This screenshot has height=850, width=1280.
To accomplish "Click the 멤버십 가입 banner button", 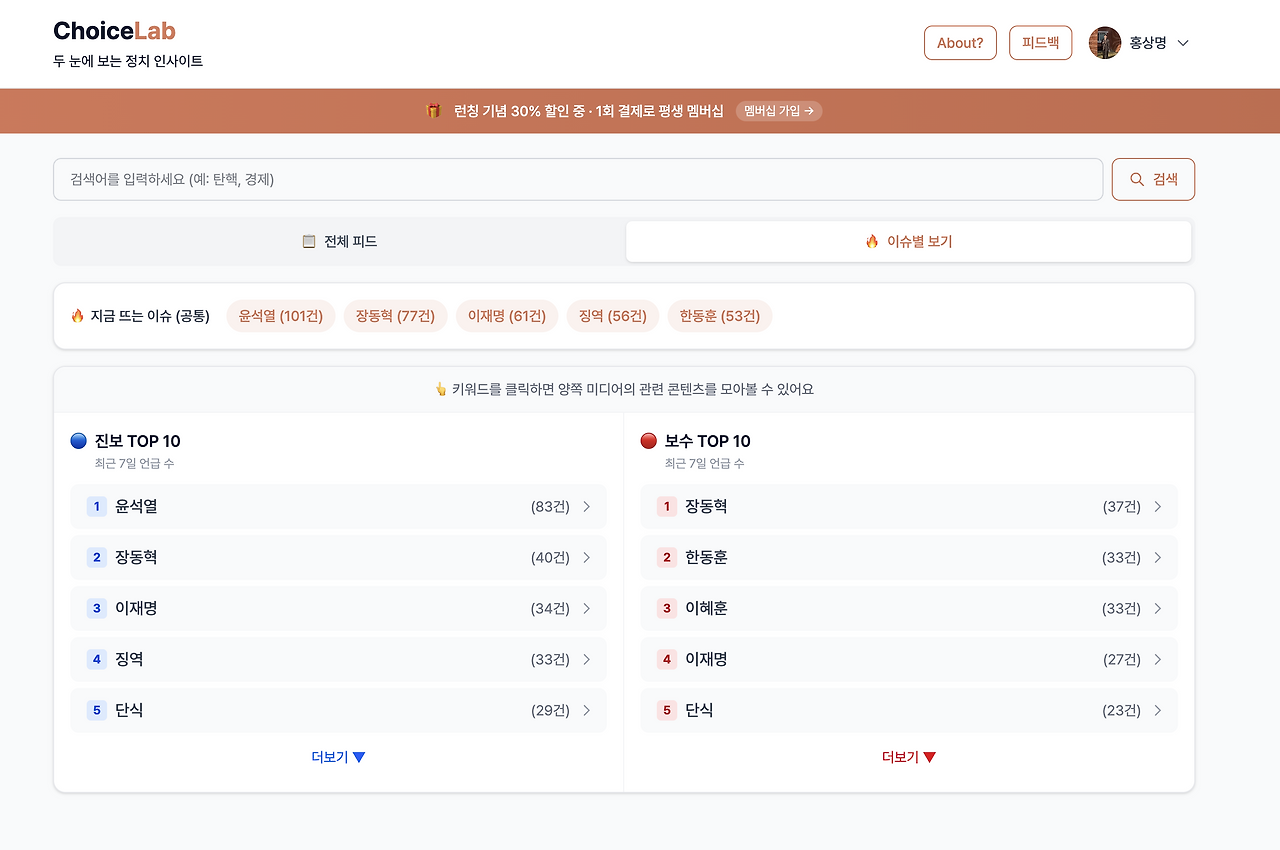I will click(779, 111).
